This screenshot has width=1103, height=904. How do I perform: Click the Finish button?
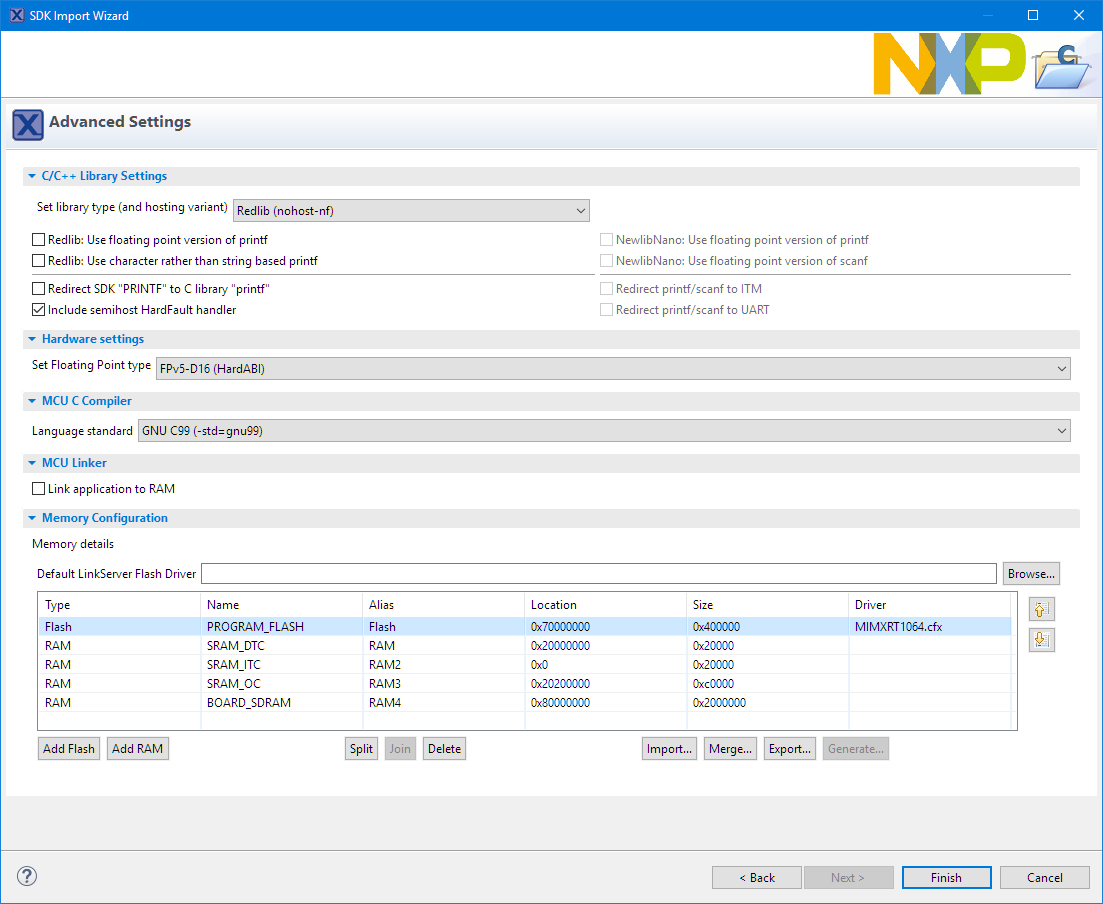946,878
